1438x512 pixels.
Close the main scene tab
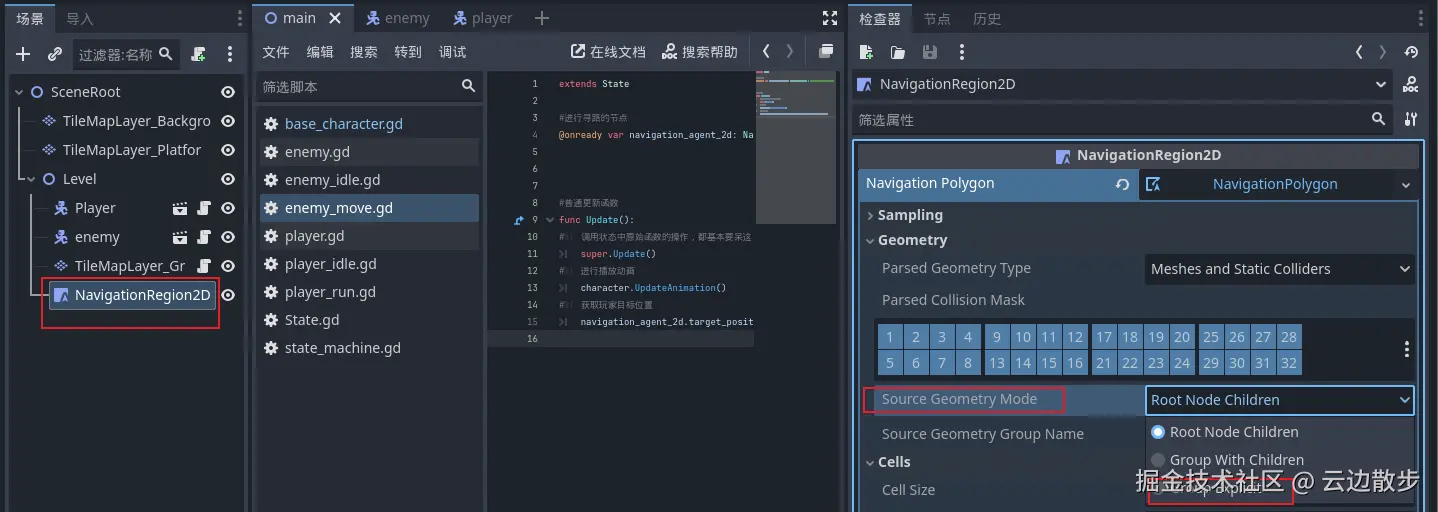point(335,18)
